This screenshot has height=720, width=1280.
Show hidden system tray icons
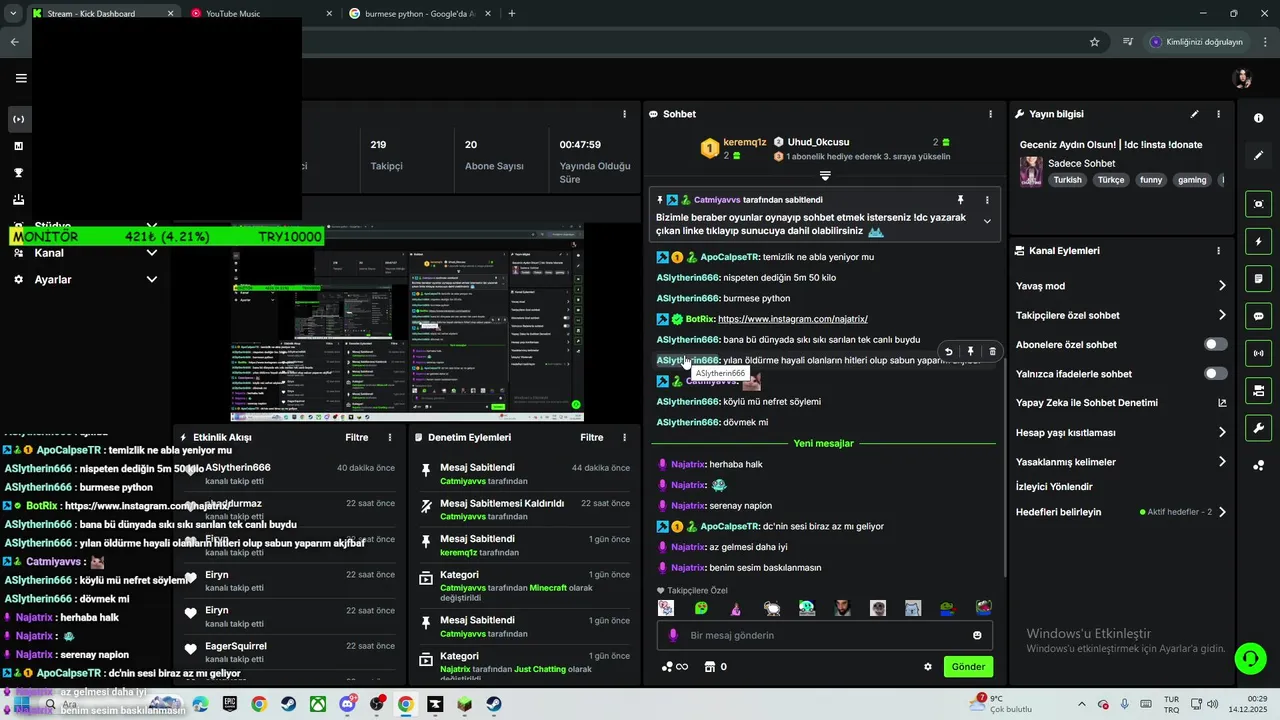[x=1081, y=704]
